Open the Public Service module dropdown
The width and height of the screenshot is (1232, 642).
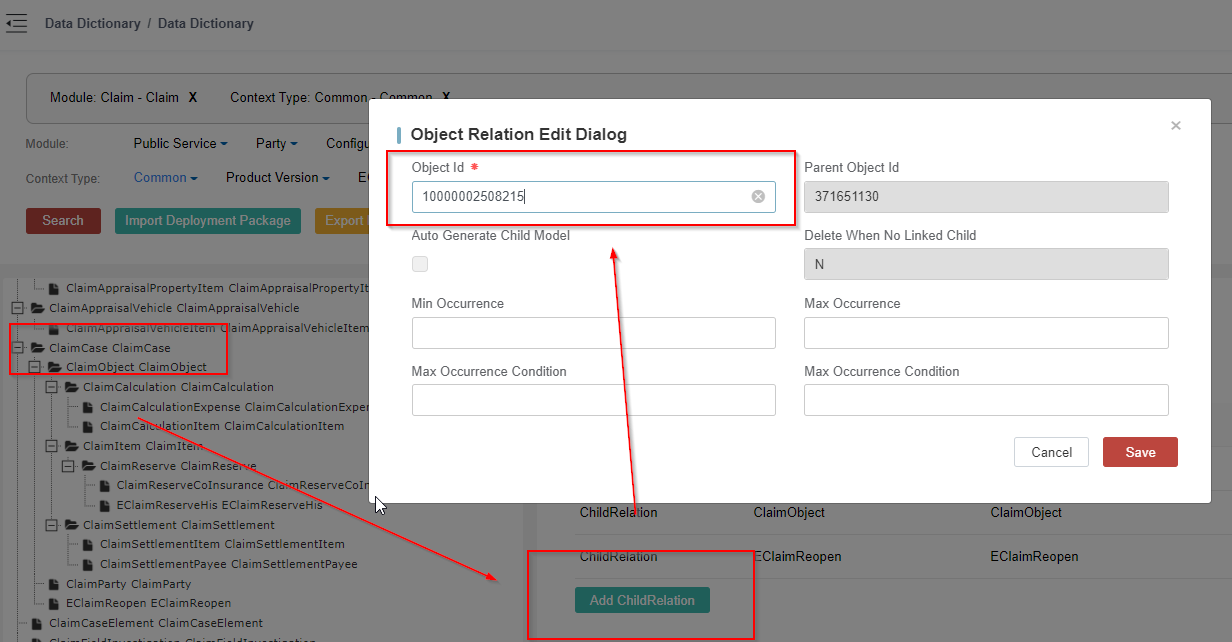tap(180, 144)
